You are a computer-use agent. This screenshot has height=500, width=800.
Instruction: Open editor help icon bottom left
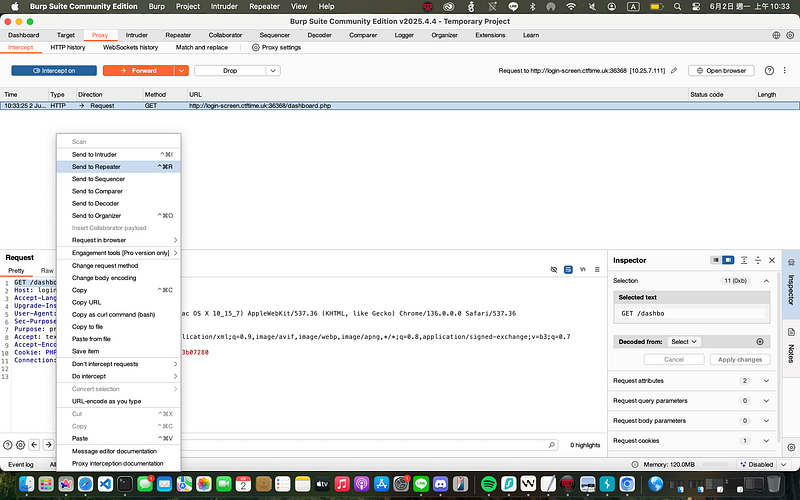tap(8, 445)
